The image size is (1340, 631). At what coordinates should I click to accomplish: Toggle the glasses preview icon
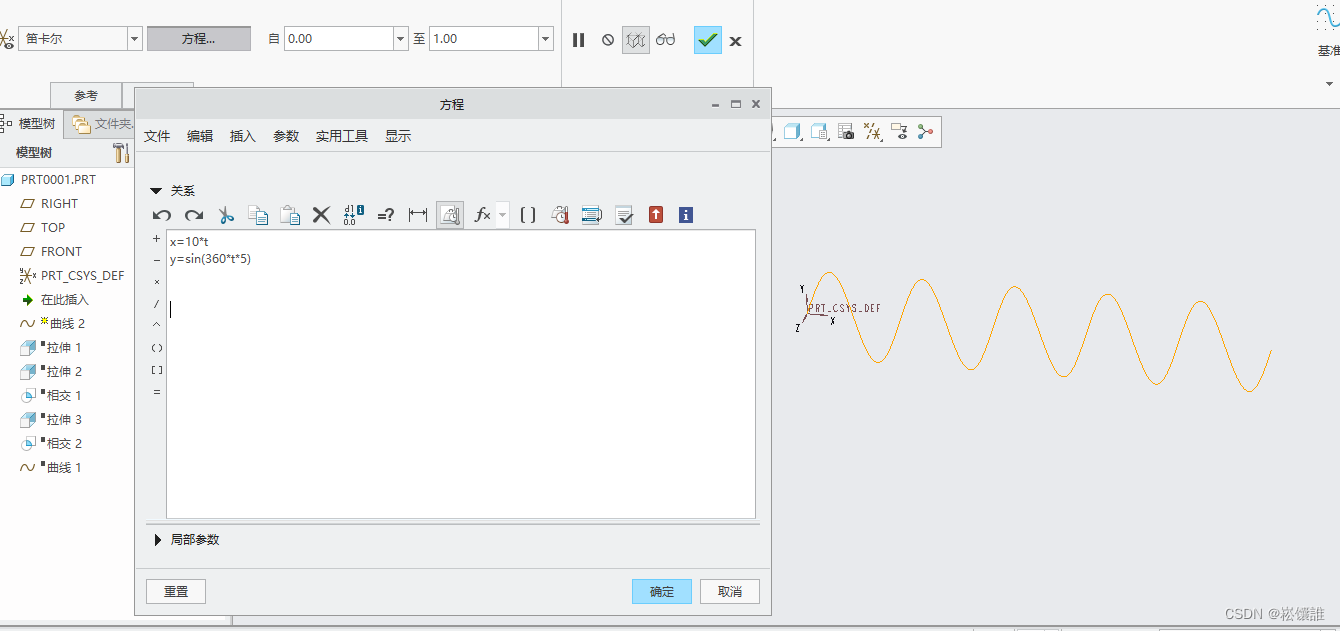tap(666, 40)
